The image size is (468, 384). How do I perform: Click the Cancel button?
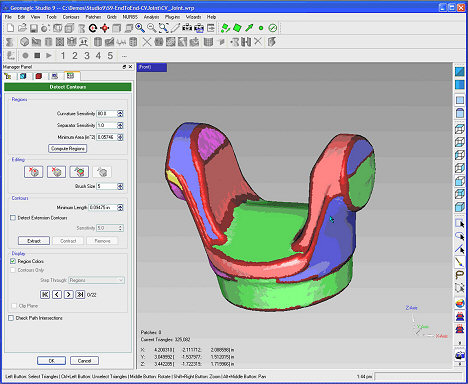coord(84,361)
